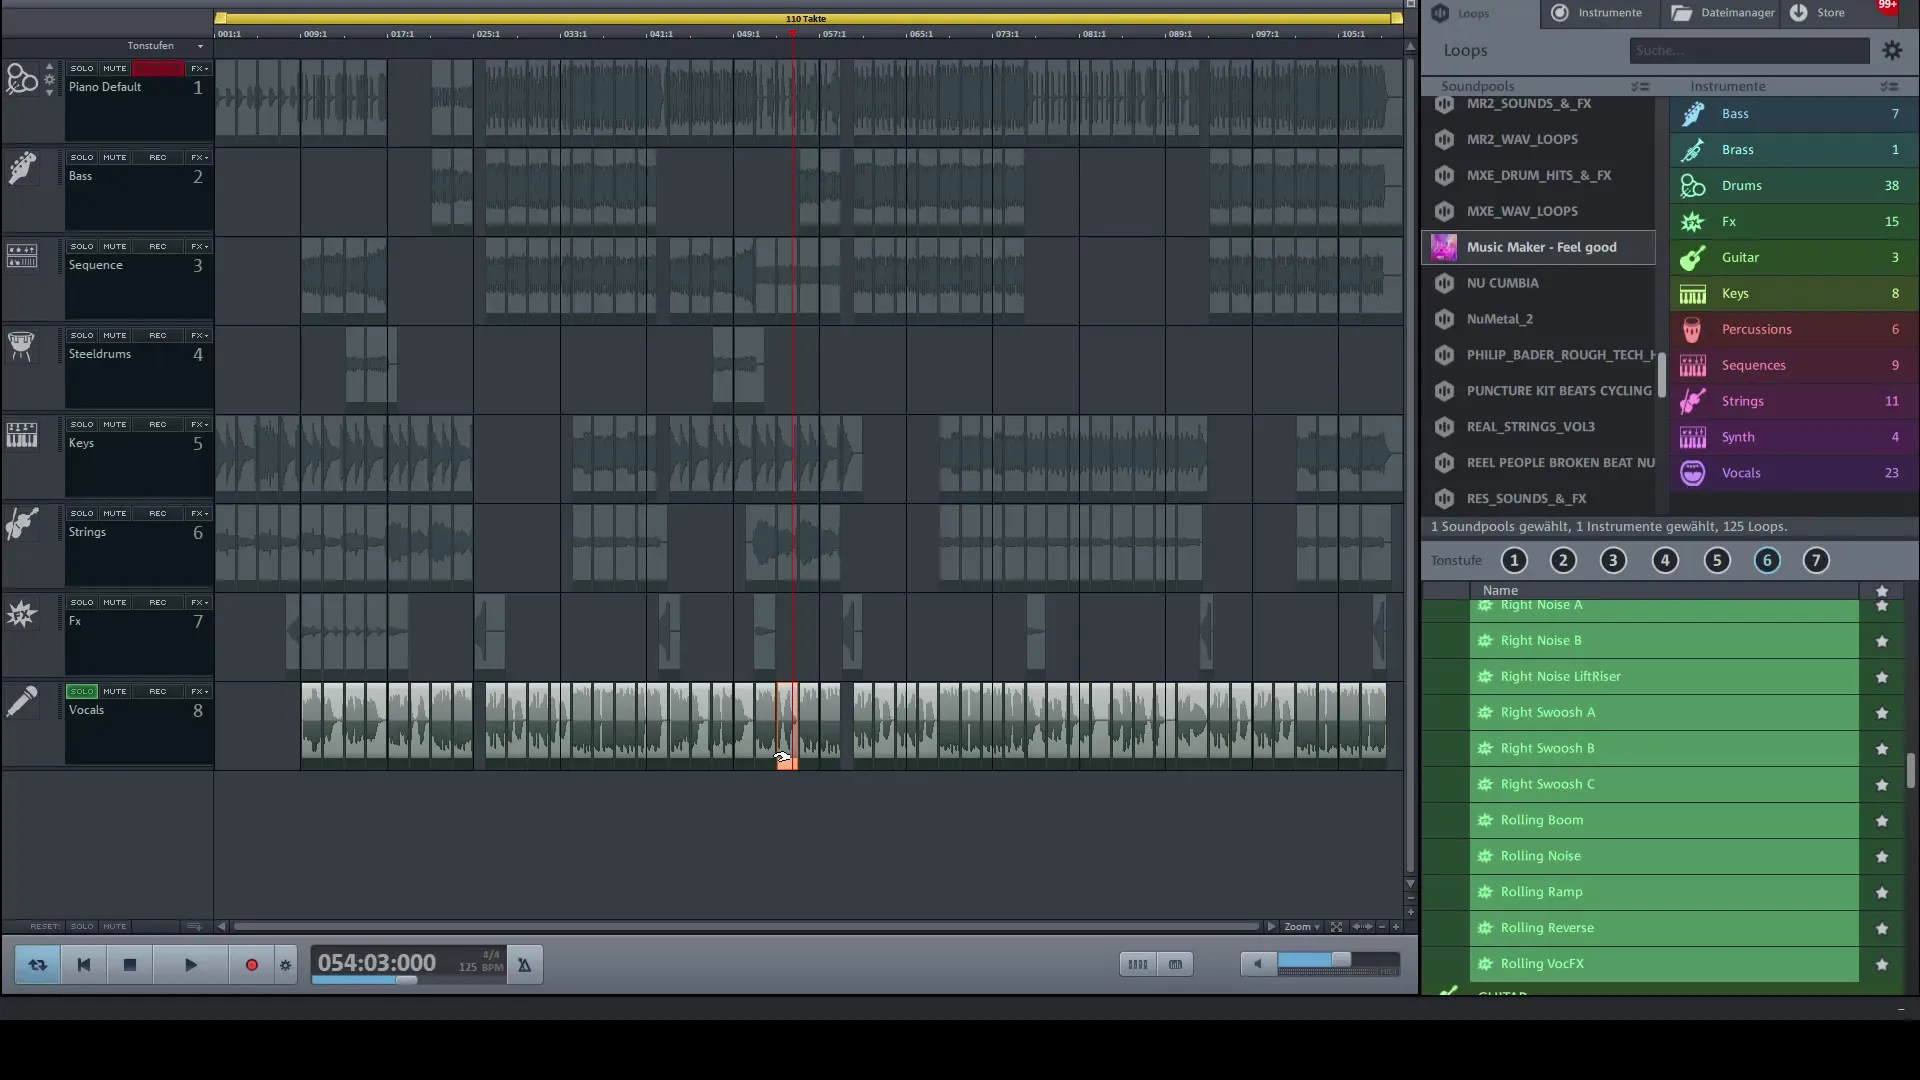1920x1080 pixels.
Task: Mute the Fx track
Action: 115,602
